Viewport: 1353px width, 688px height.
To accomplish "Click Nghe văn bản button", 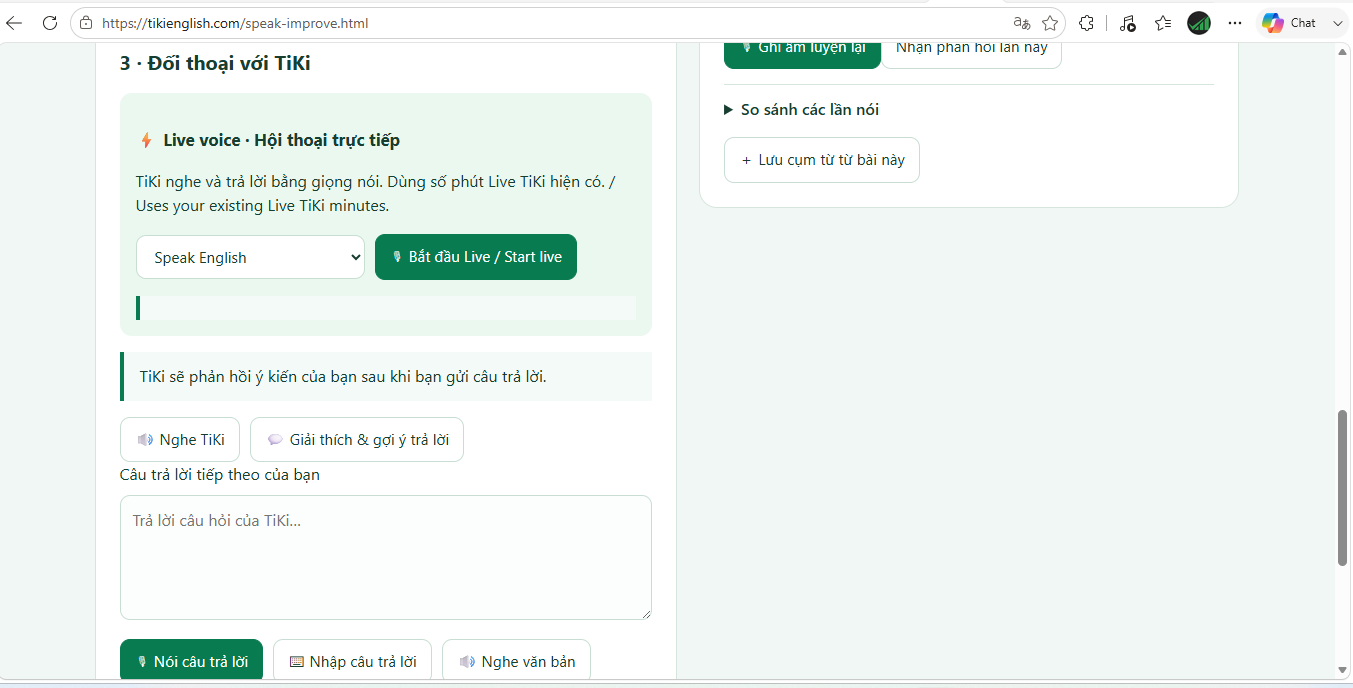I will pos(516,660).
